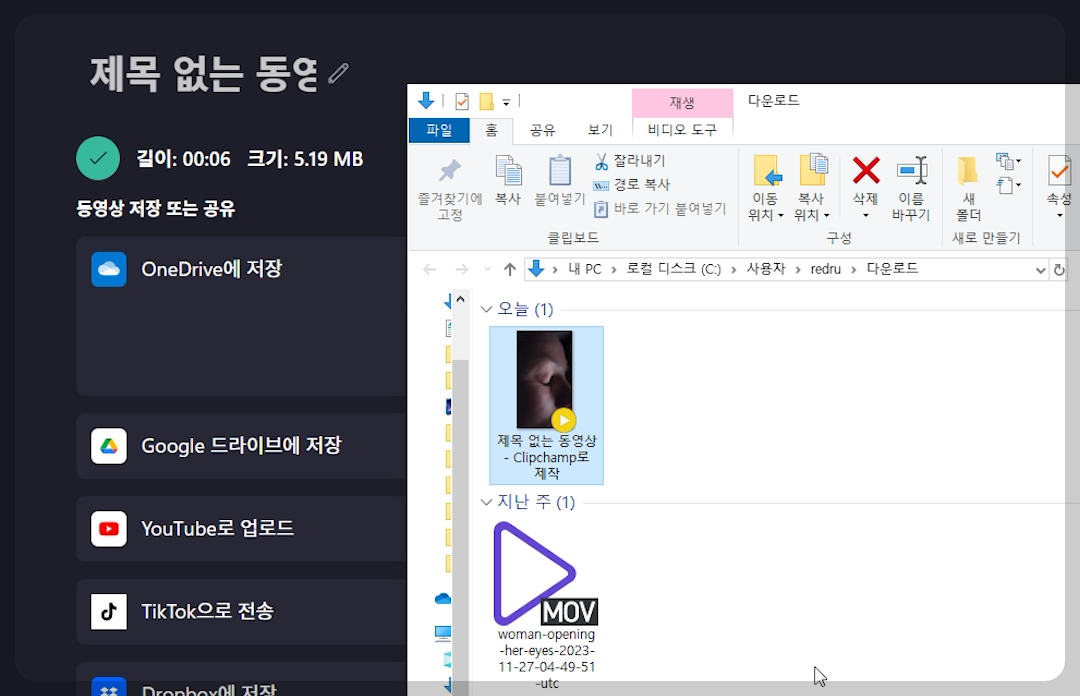
Task: Switch to the 공유 ribbon tab
Action: click(543, 130)
